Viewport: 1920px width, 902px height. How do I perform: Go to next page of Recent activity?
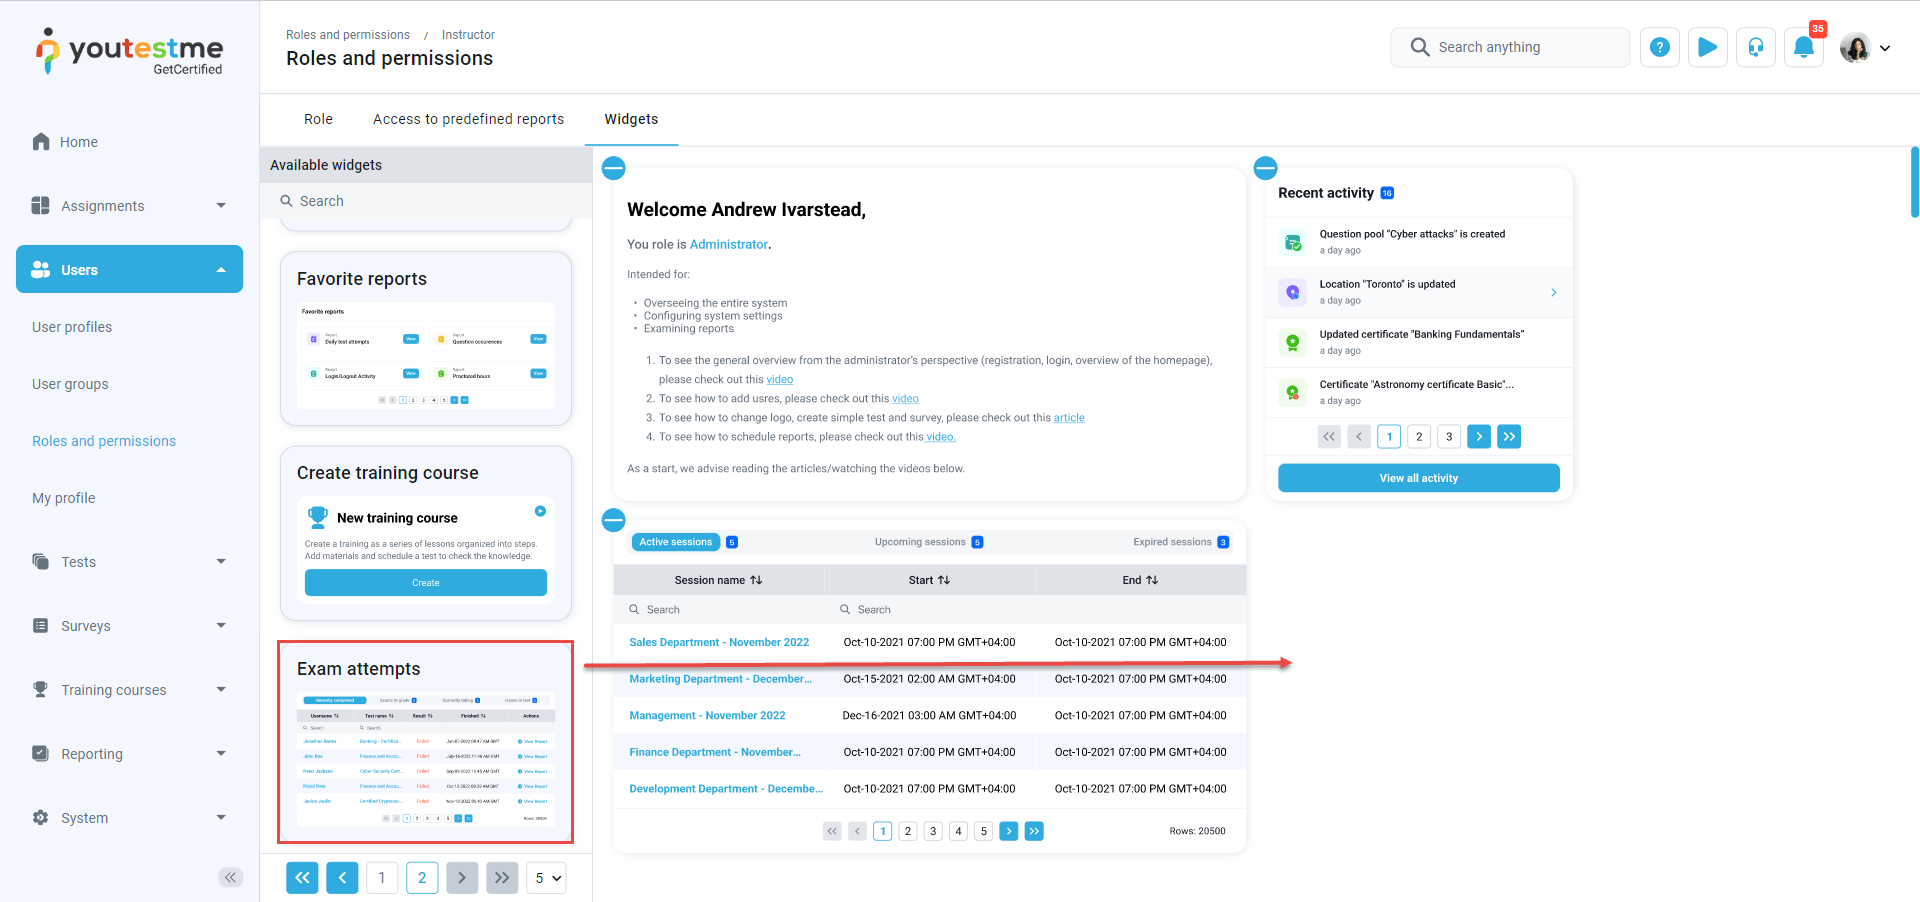pos(1479,436)
